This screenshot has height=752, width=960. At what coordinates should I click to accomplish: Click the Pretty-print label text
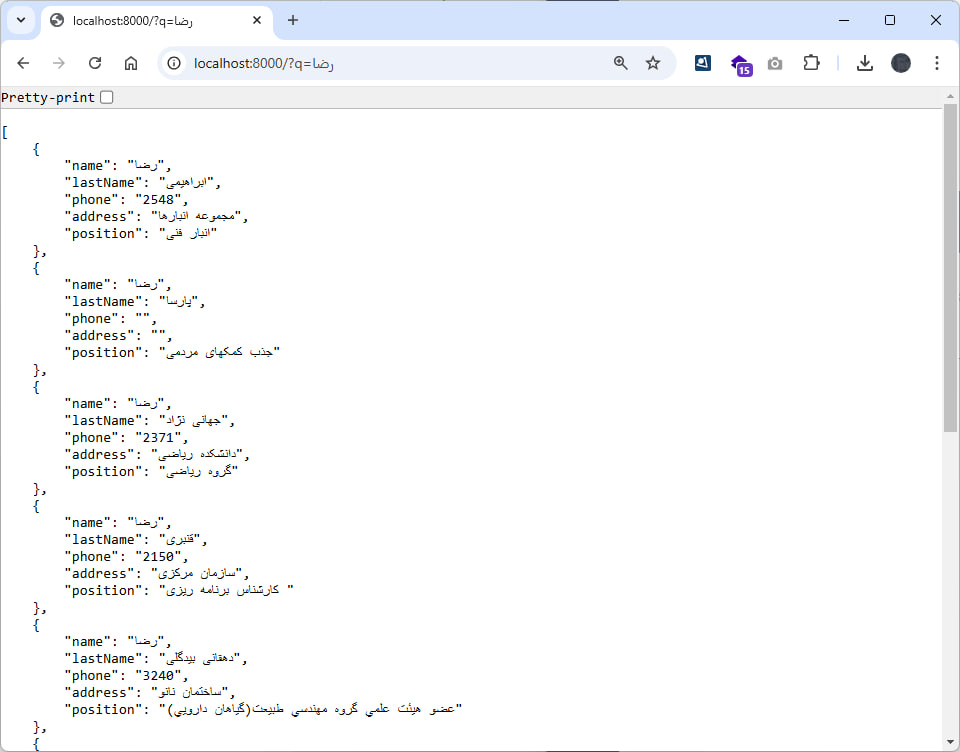(48, 98)
